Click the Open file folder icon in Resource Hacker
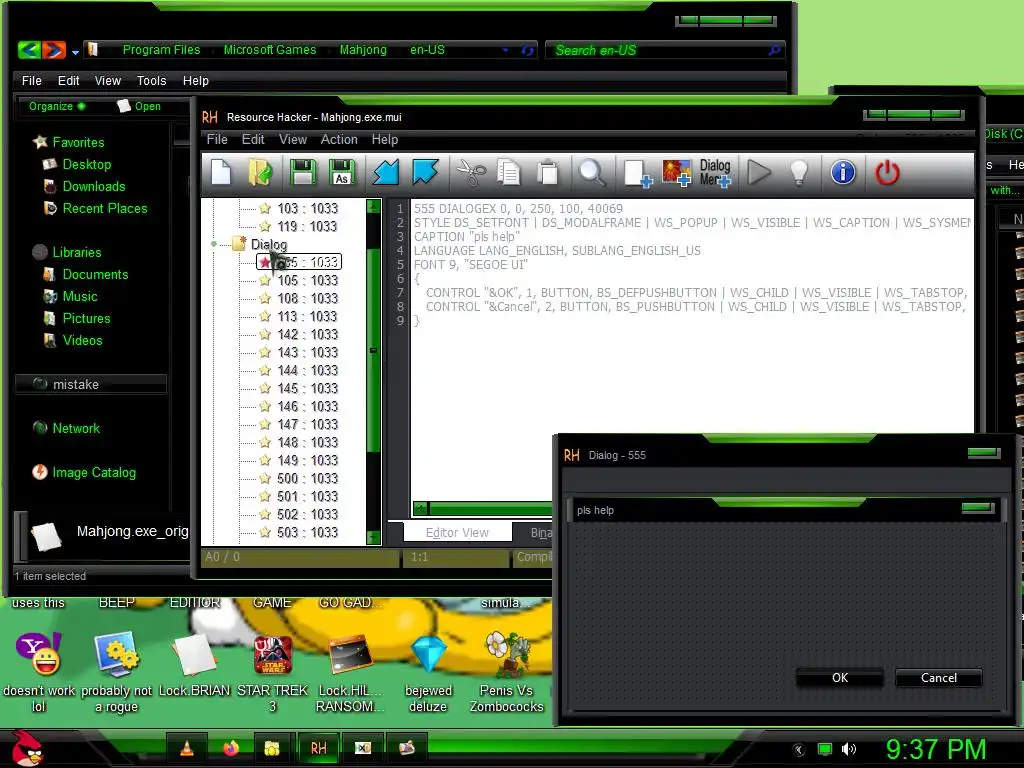The width and height of the screenshot is (1024, 768). 261,172
